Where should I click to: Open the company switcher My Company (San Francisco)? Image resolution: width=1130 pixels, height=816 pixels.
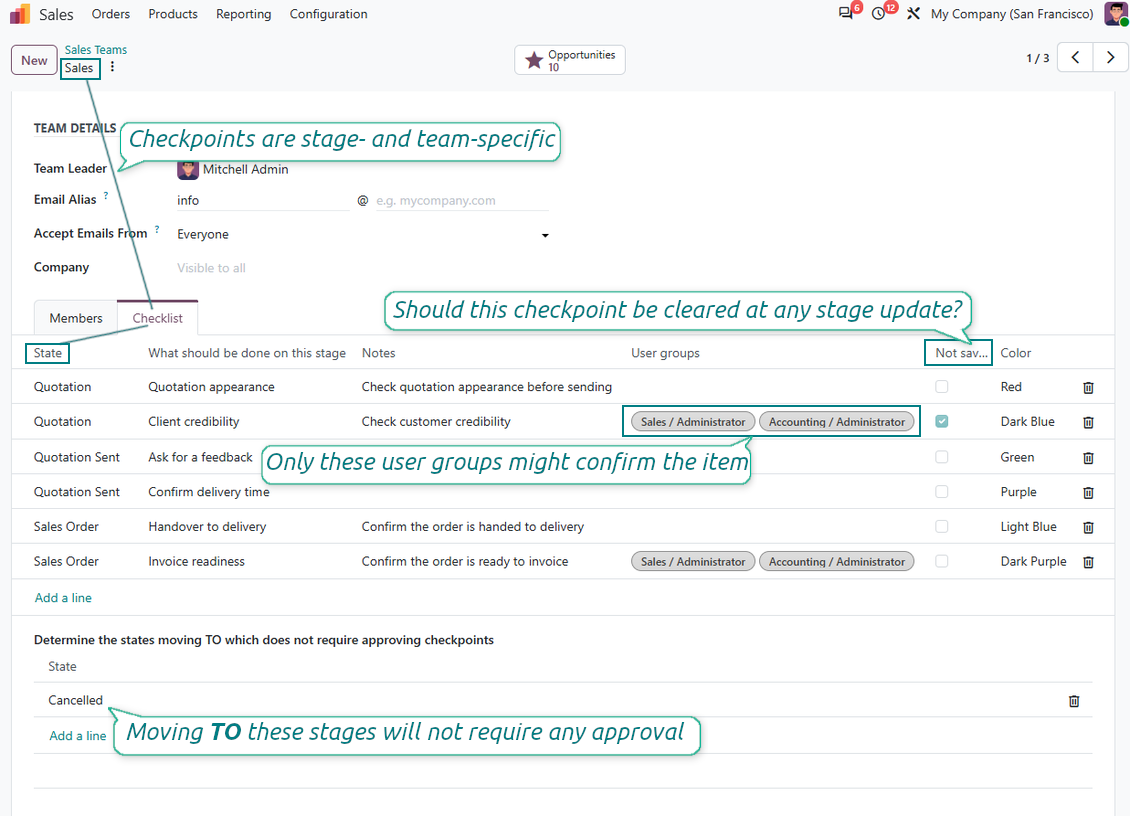[x=1012, y=14]
